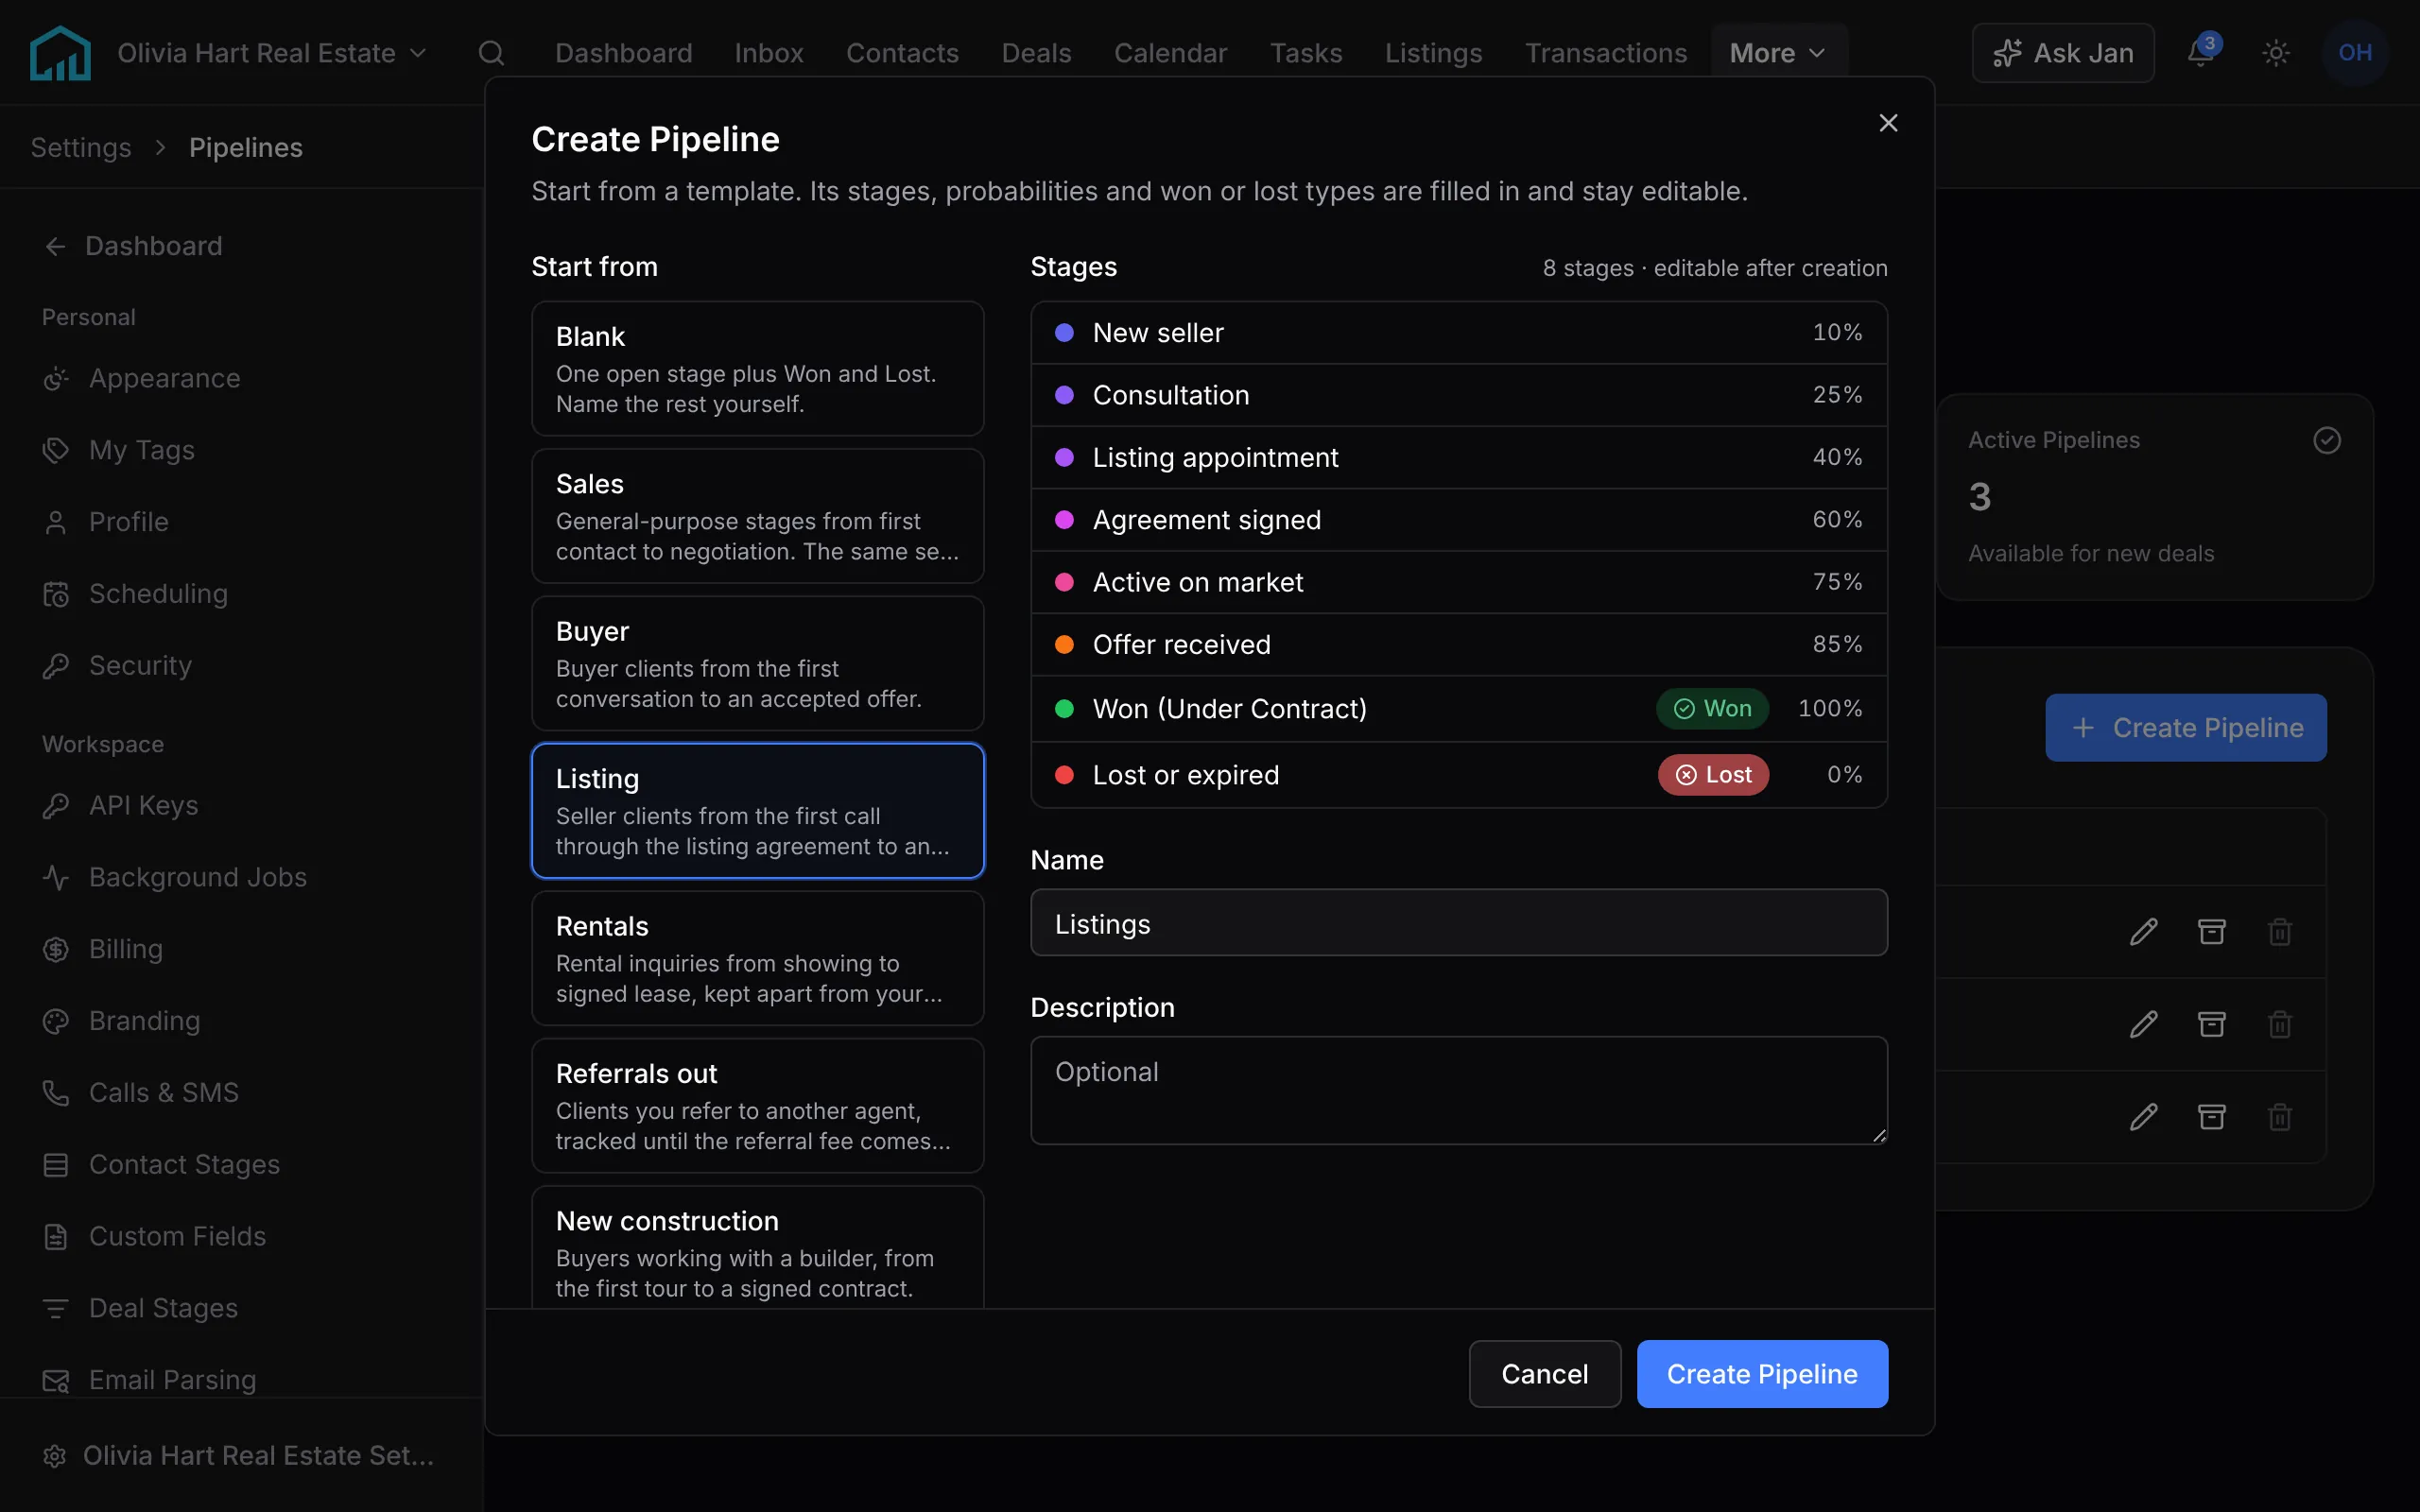The height and width of the screenshot is (1512, 2420).
Task: Click the Active on market stage row
Action: coord(1459,582)
